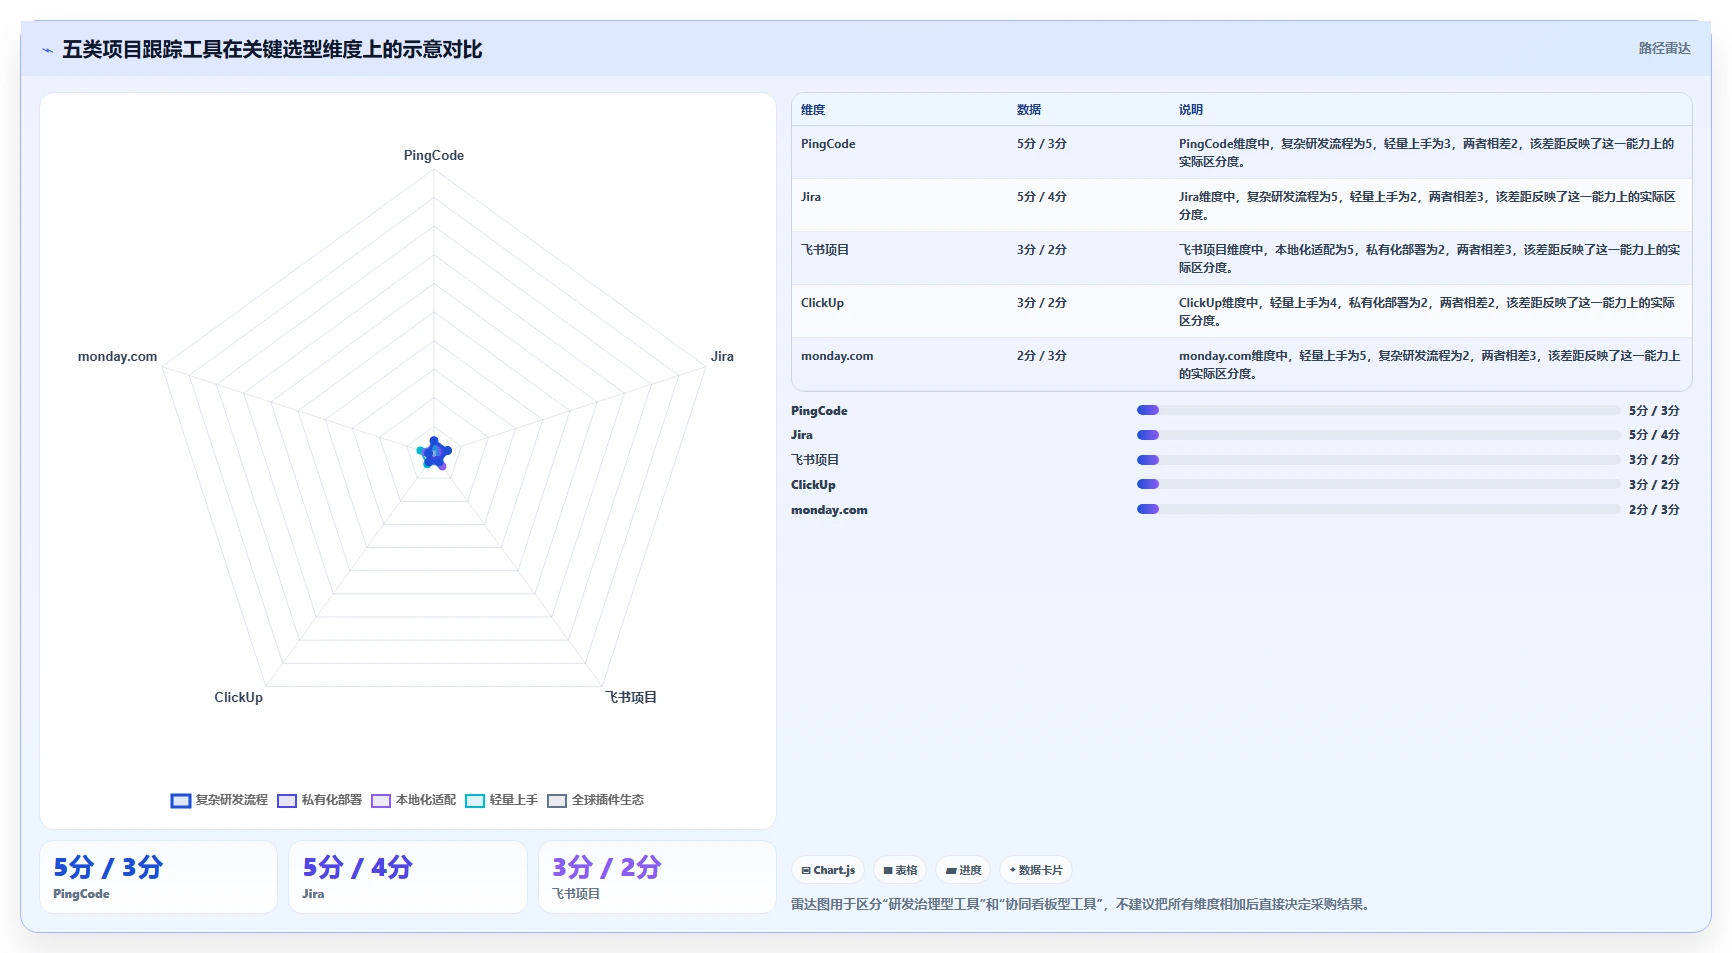
Task: Click the Jira维度中 description text
Action: (x=1427, y=206)
